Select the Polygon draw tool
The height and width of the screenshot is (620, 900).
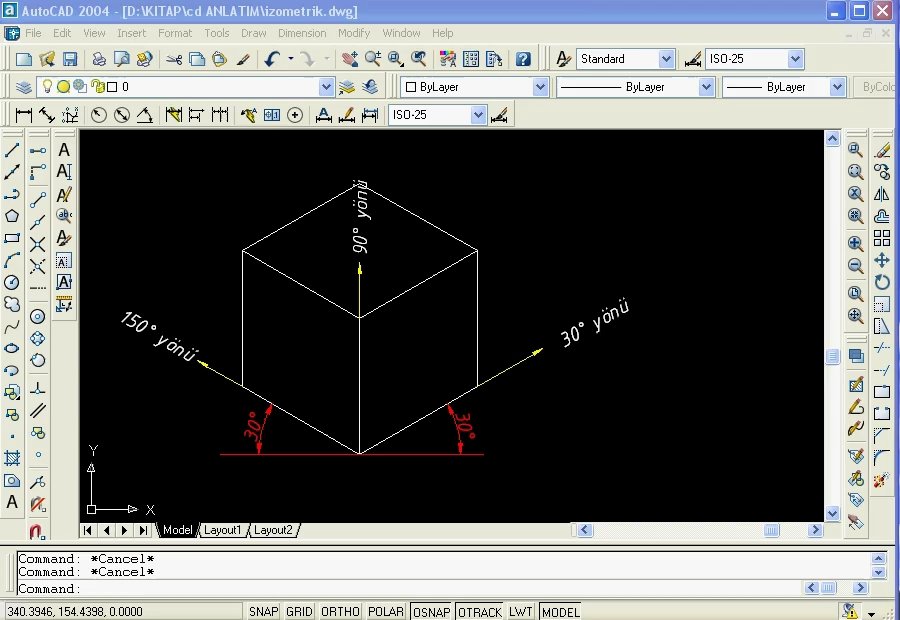[12, 216]
